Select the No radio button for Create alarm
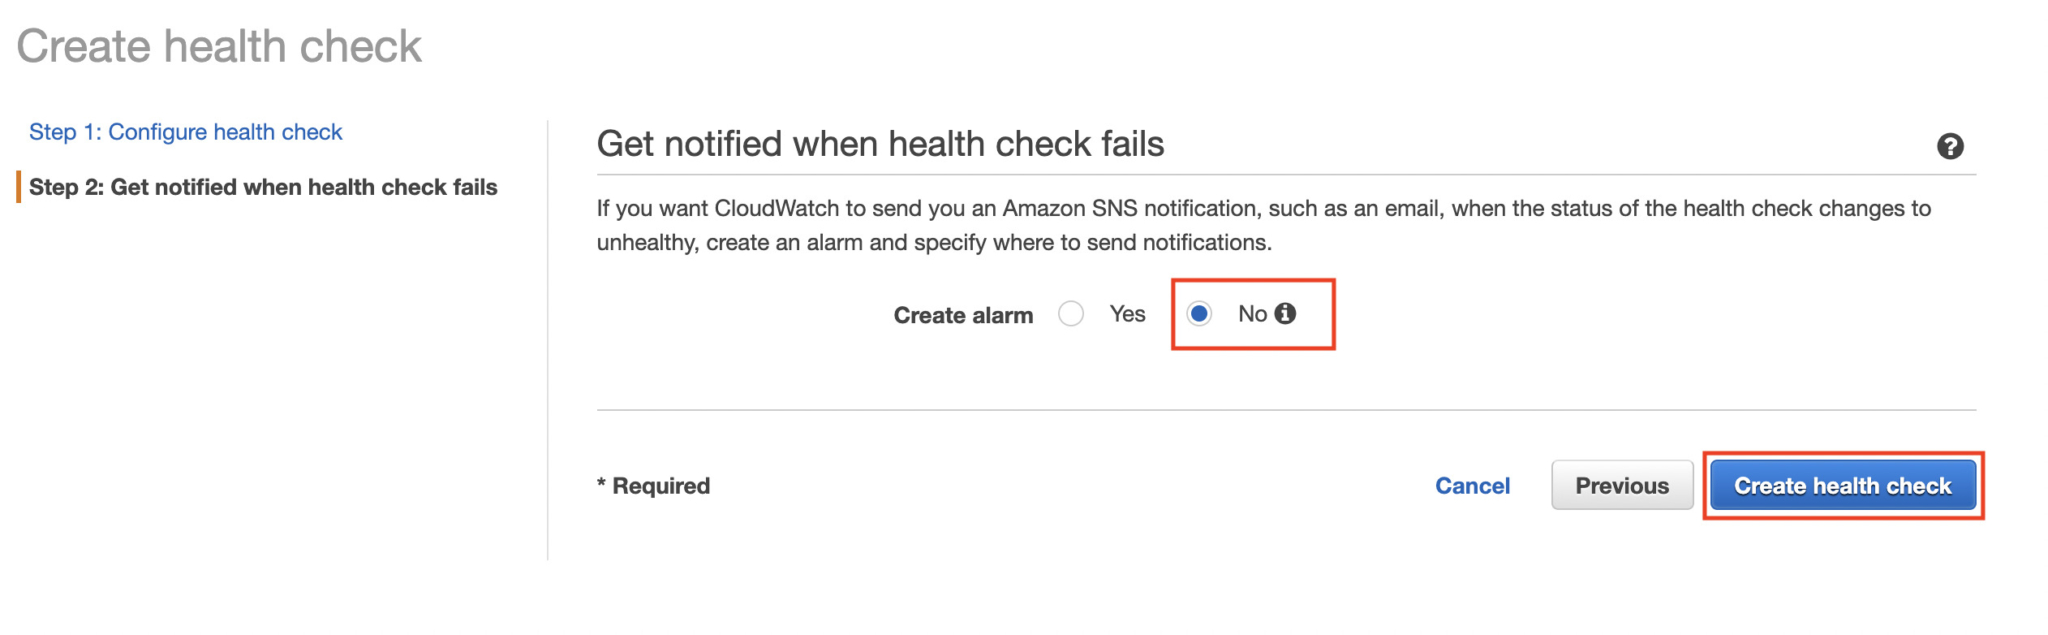This screenshot has width=2048, height=635. [x=1199, y=314]
